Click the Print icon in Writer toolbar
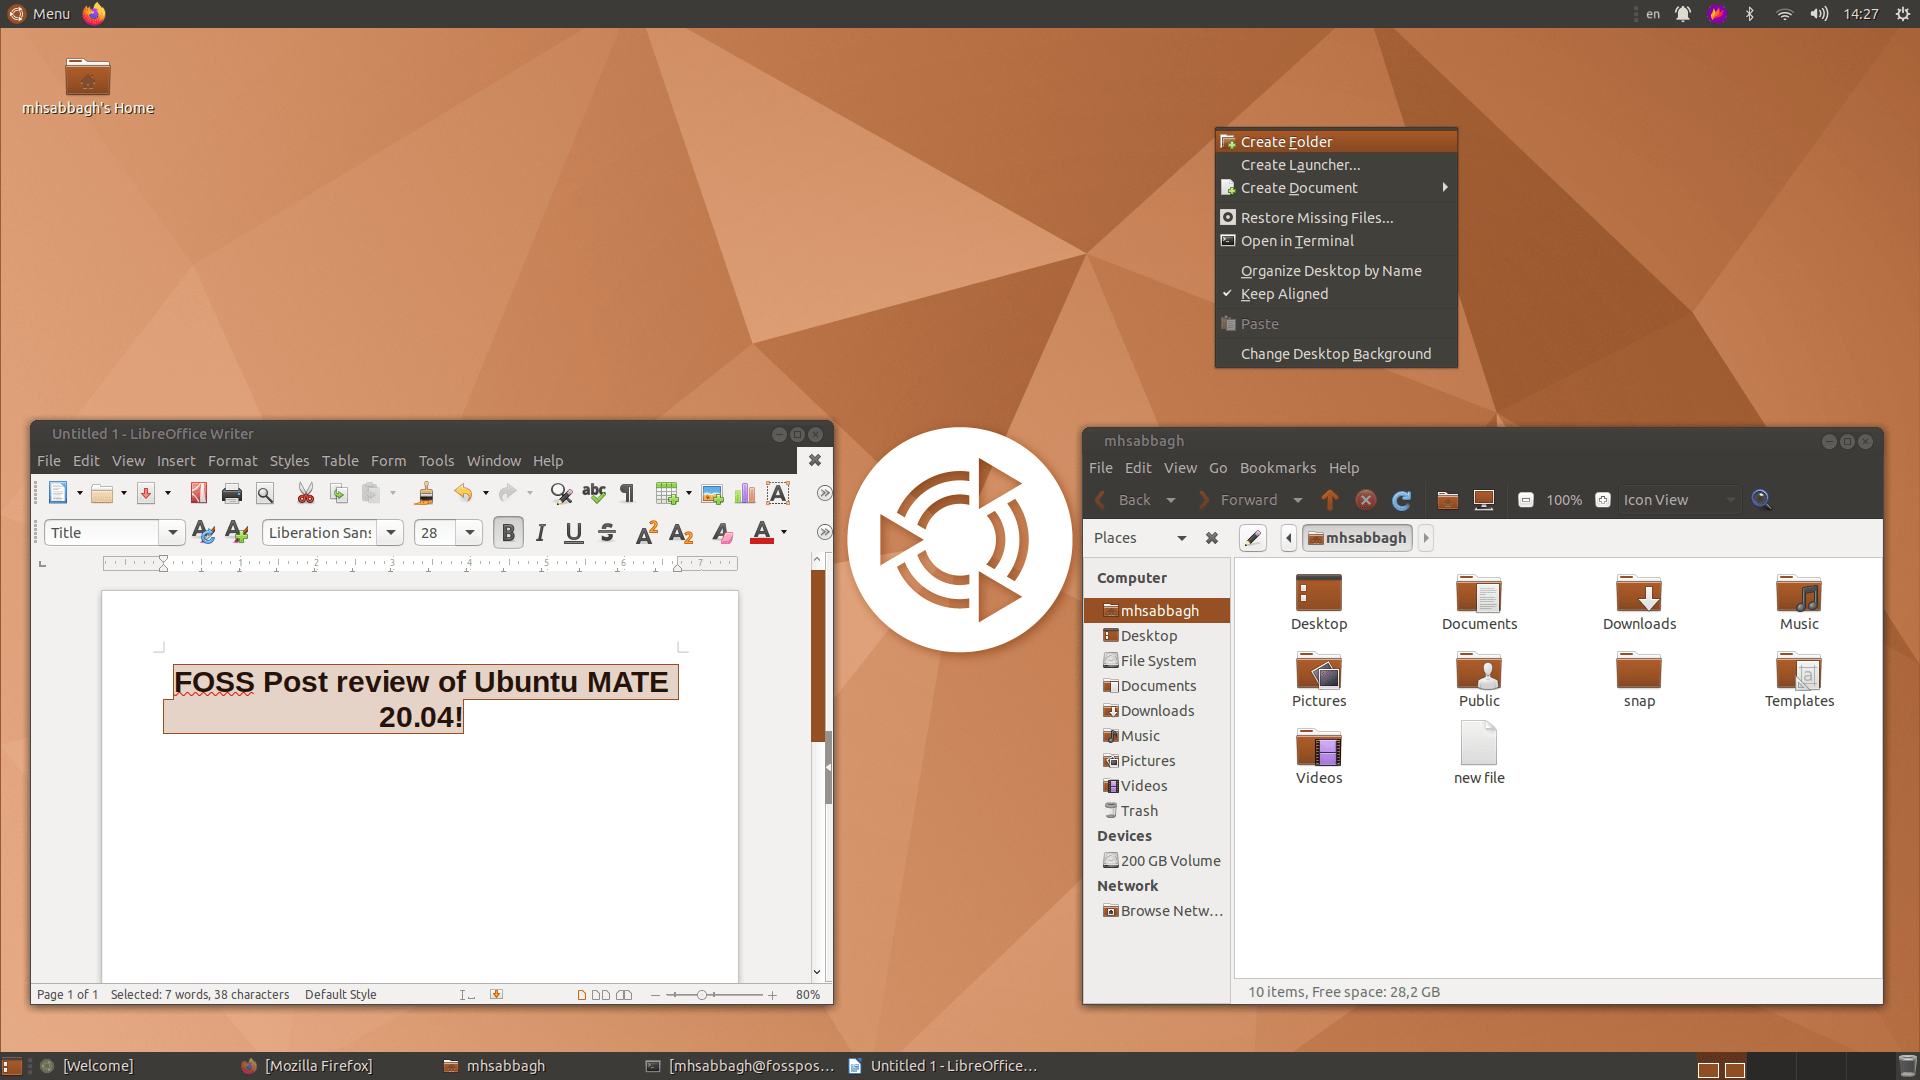This screenshot has width=1920, height=1080. pos(232,494)
